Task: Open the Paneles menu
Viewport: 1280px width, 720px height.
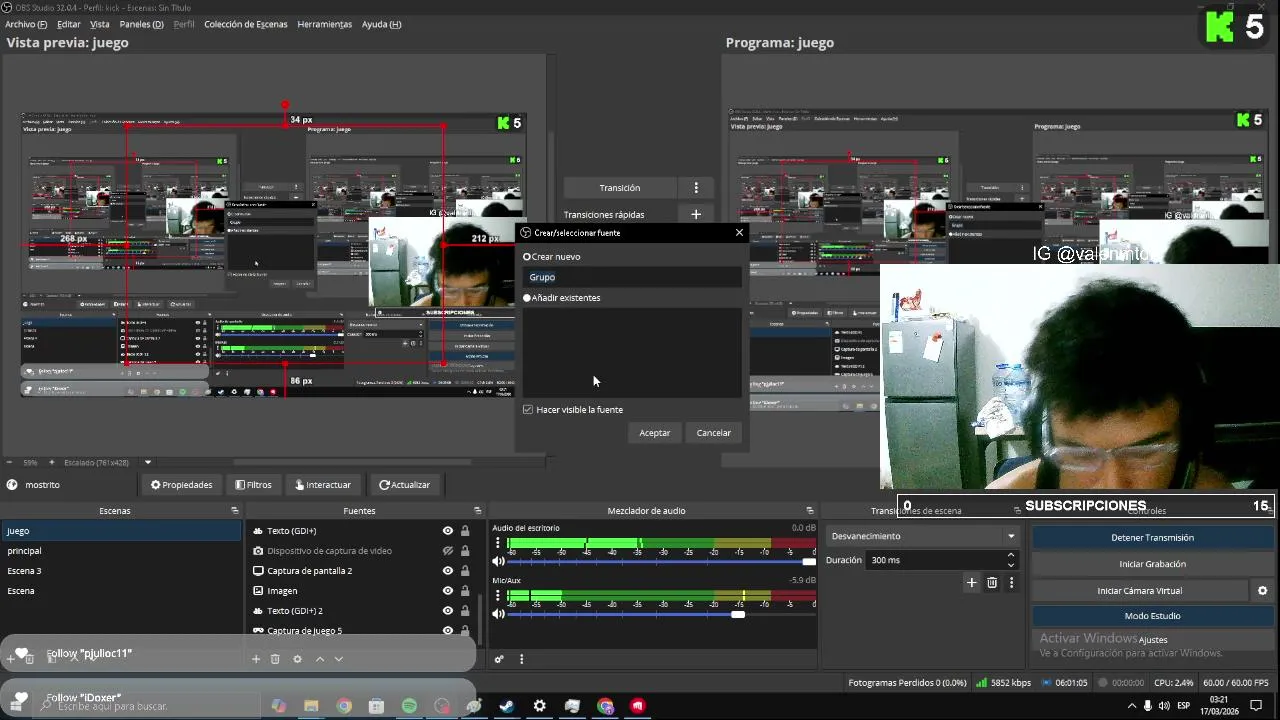Action: pos(141,24)
